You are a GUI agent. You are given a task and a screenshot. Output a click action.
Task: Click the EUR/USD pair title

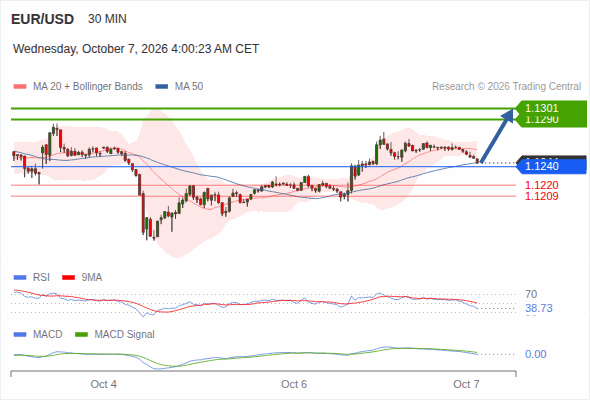[x=43, y=19]
